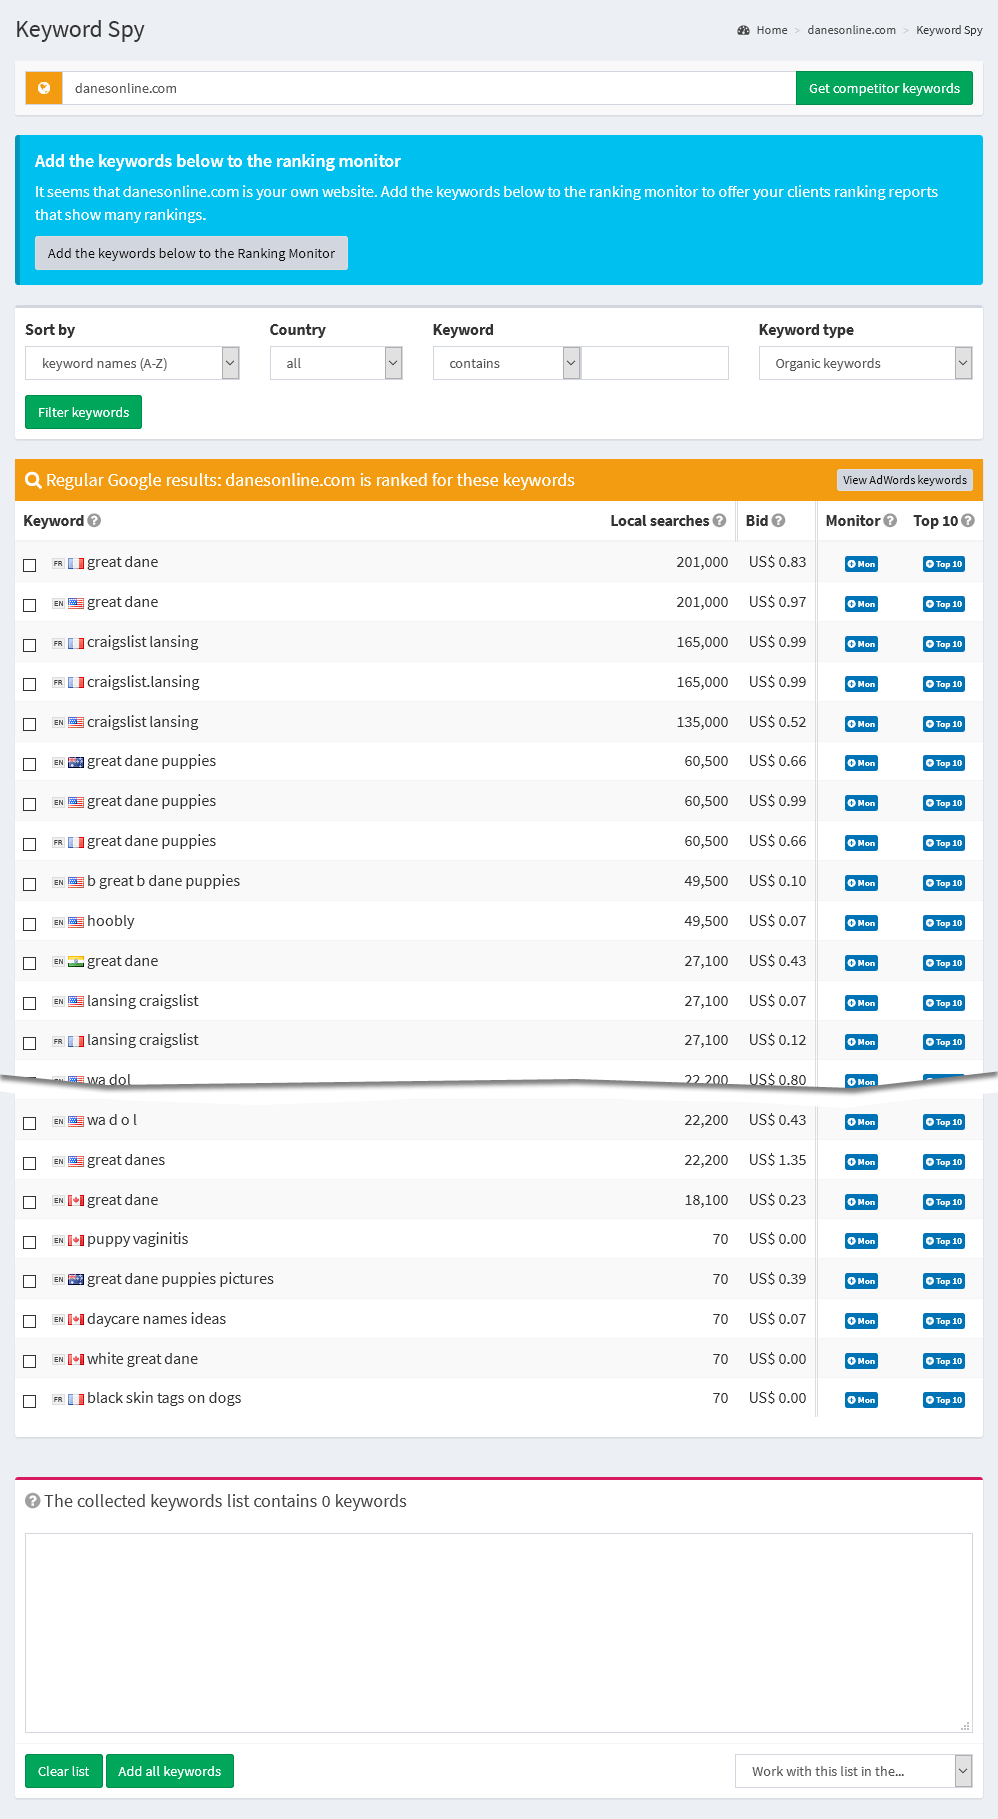Click Top 10 icon for puppy vaginitis row

tap(944, 1241)
